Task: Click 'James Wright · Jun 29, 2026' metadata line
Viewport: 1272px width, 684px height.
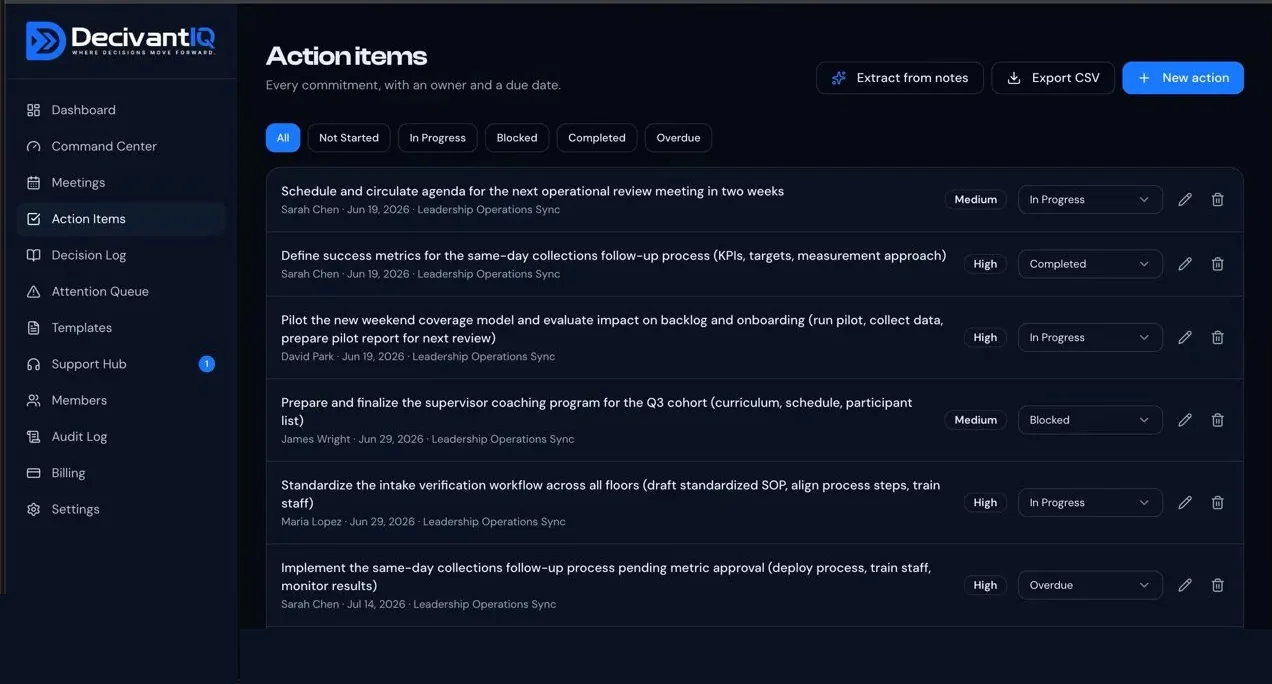Action: click(x=428, y=439)
